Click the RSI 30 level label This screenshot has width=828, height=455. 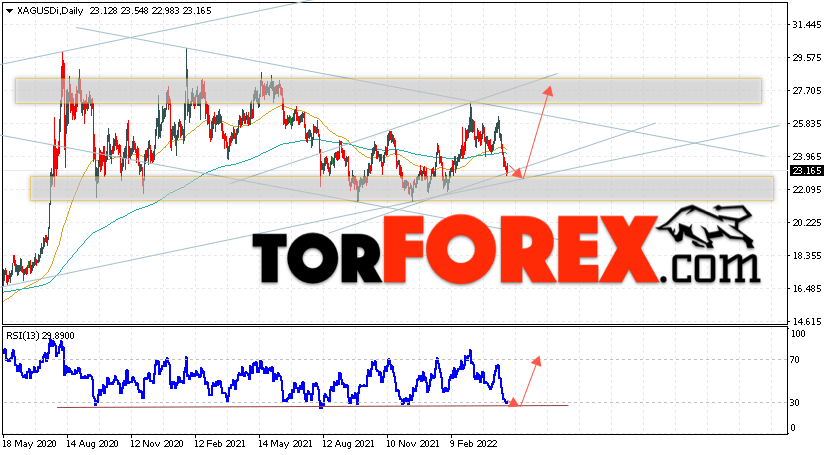click(795, 403)
